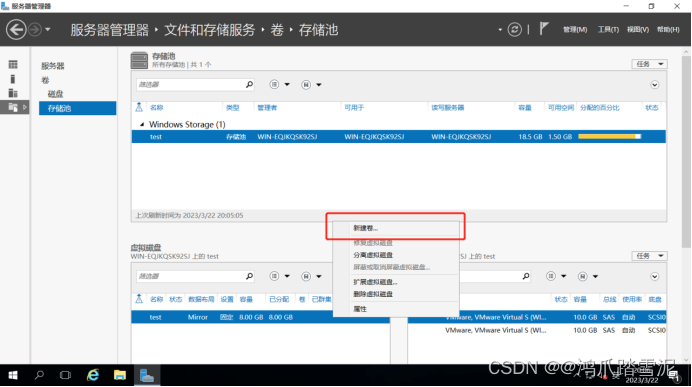This screenshot has width=692, height=387.
Task: Open list criteria icon in virtual disk pane
Action: 274,276
